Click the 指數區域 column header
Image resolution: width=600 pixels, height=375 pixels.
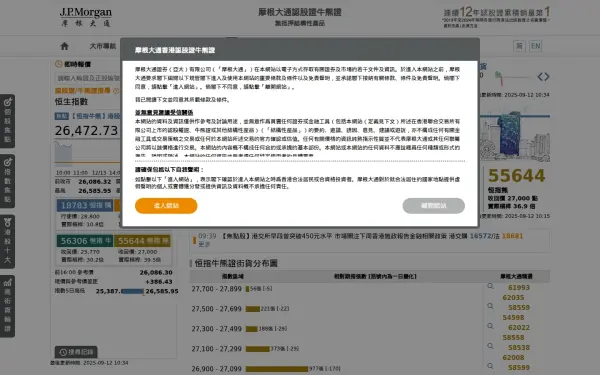(x=233, y=276)
